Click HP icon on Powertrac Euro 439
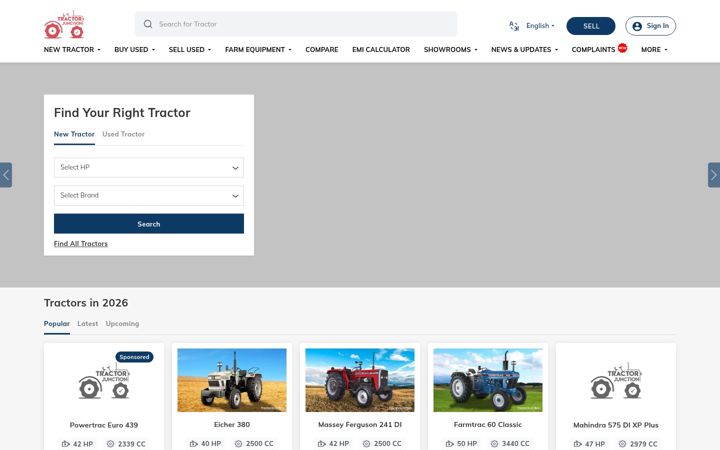Viewport: 720px width, 450px height. point(66,444)
